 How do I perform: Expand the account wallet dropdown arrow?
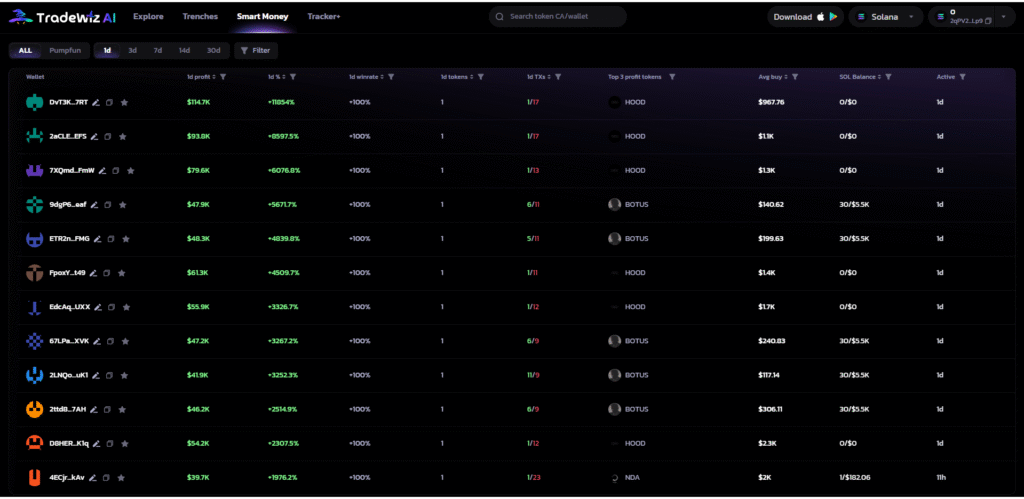tap(1003, 16)
